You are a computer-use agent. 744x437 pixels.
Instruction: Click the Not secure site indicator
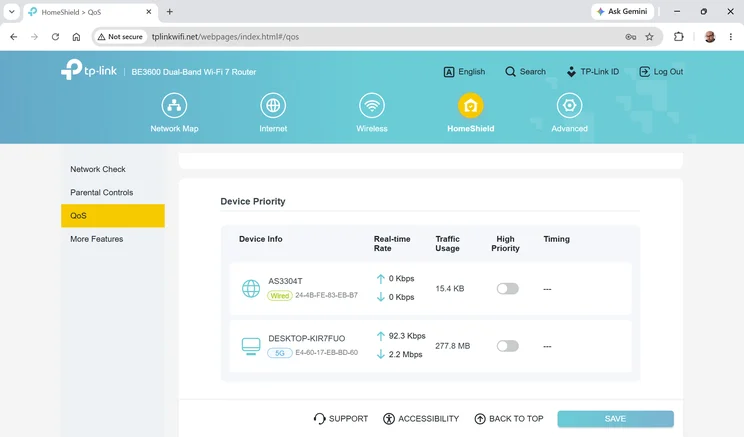click(x=120, y=37)
